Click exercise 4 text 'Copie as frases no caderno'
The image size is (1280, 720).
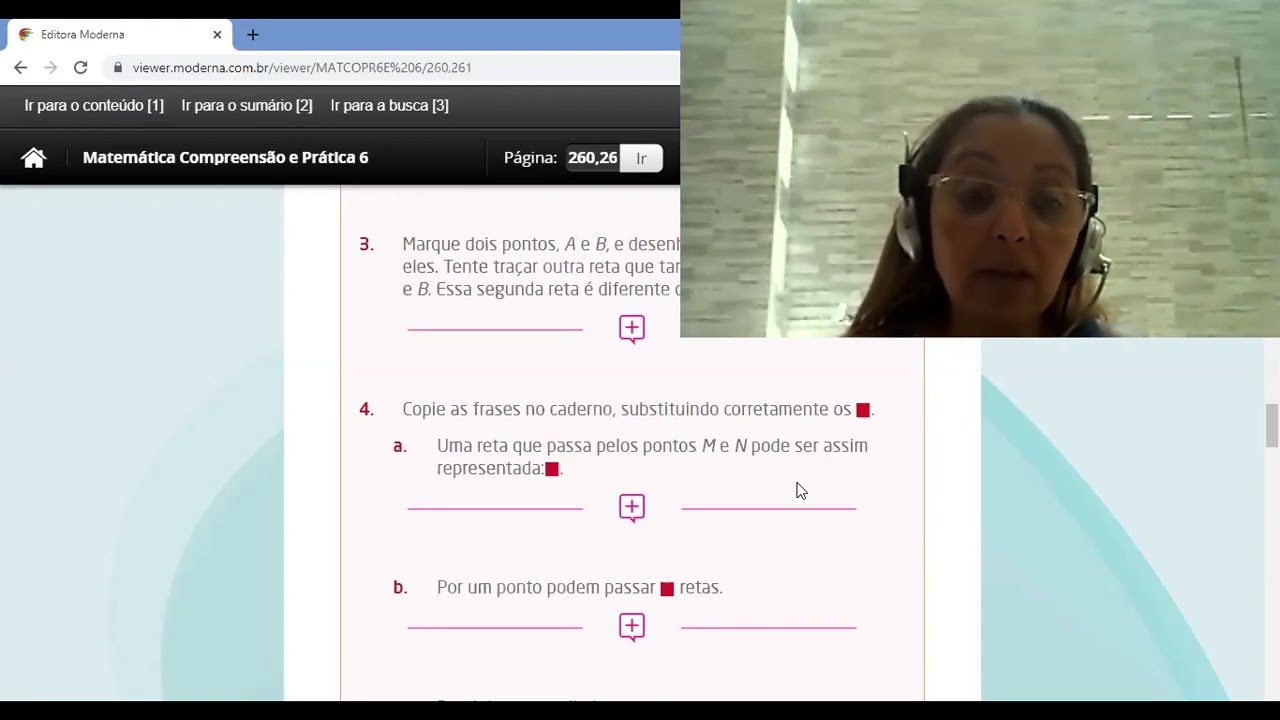(508, 409)
